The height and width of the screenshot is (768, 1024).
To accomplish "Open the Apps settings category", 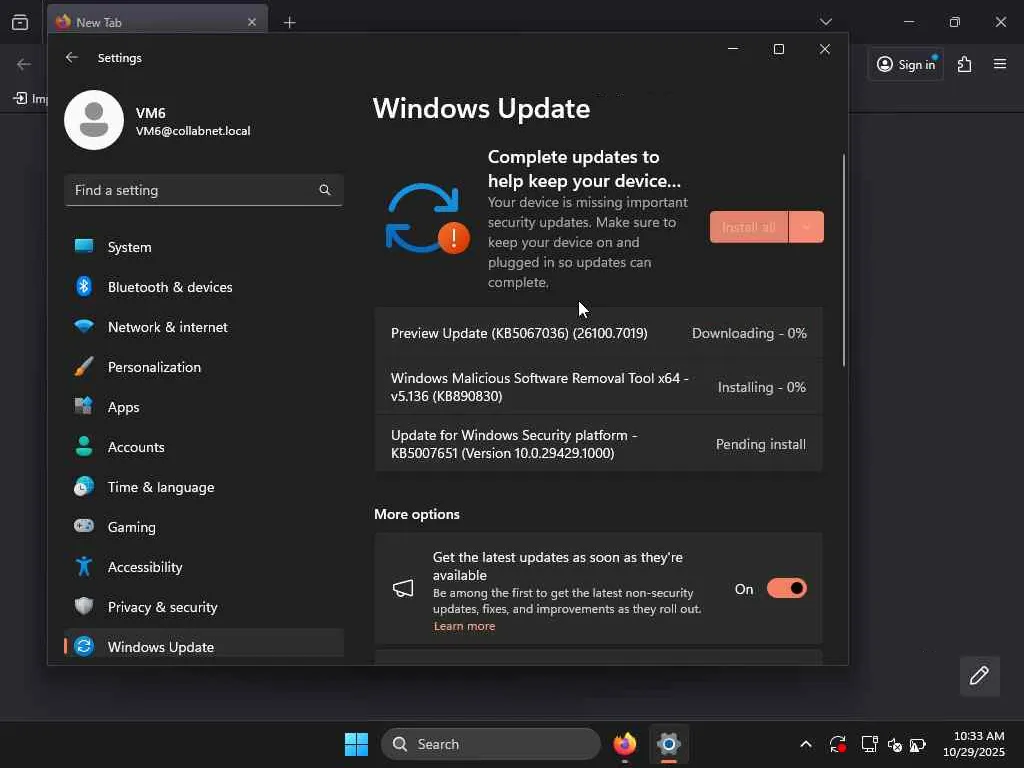I will (x=204, y=407).
